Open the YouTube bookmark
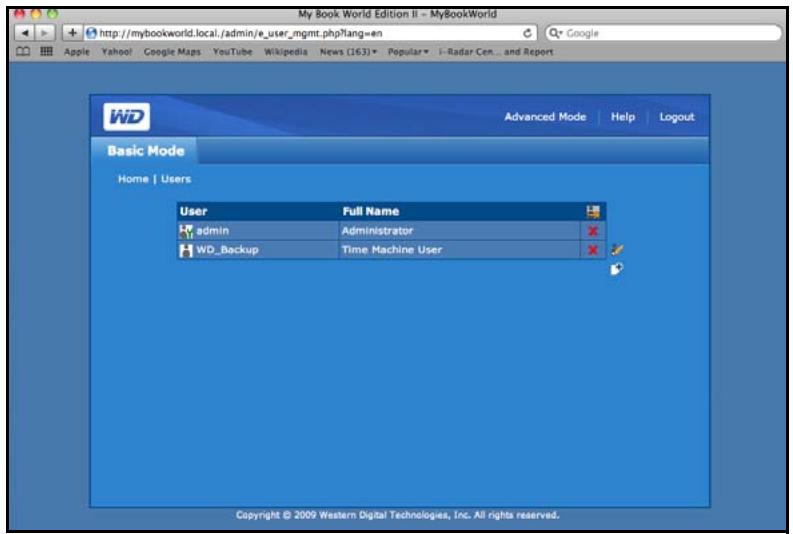 (x=232, y=52)
